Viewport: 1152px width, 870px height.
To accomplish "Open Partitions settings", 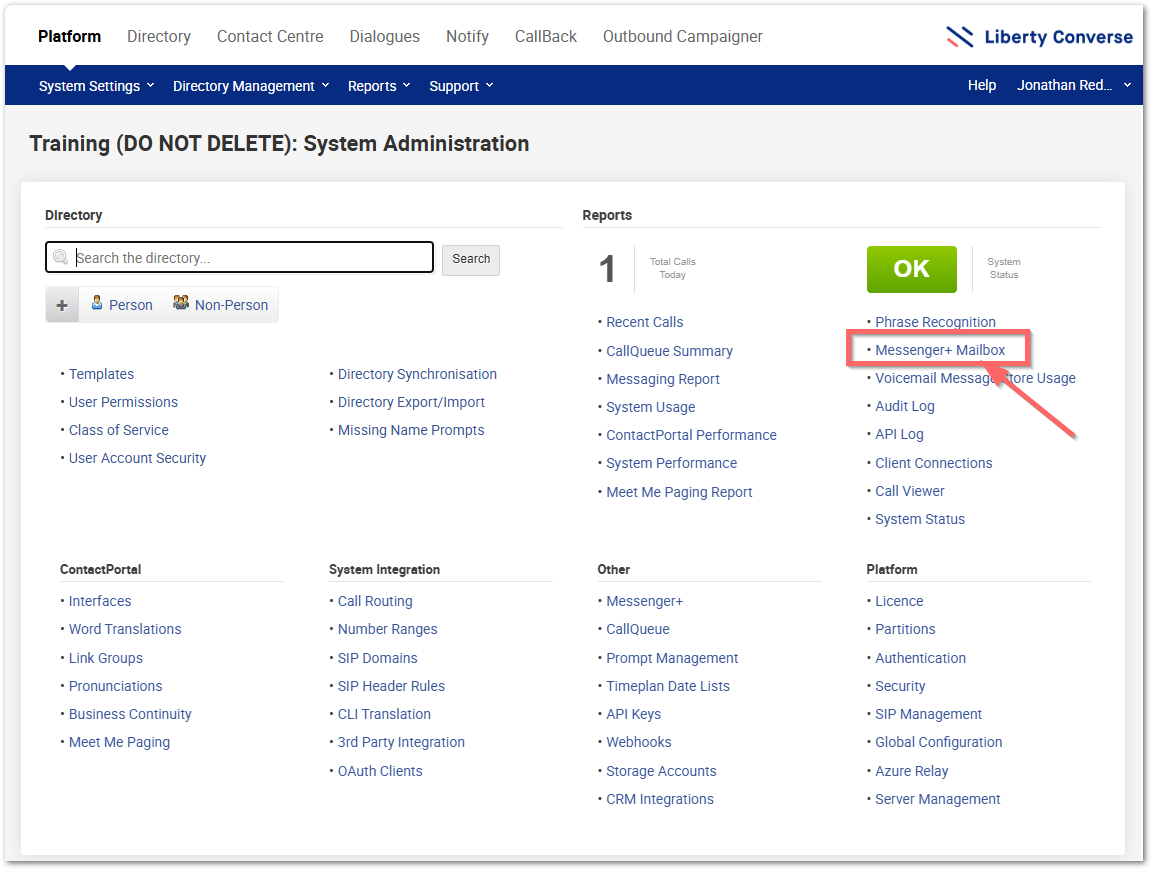I will point(905,629).
